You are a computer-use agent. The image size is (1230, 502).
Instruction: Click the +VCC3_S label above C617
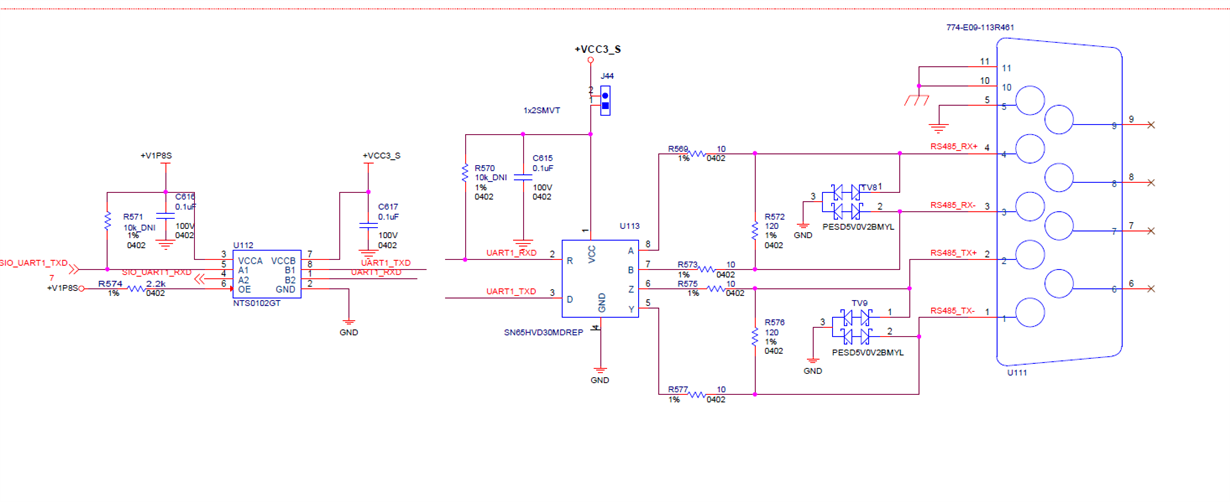382,156
